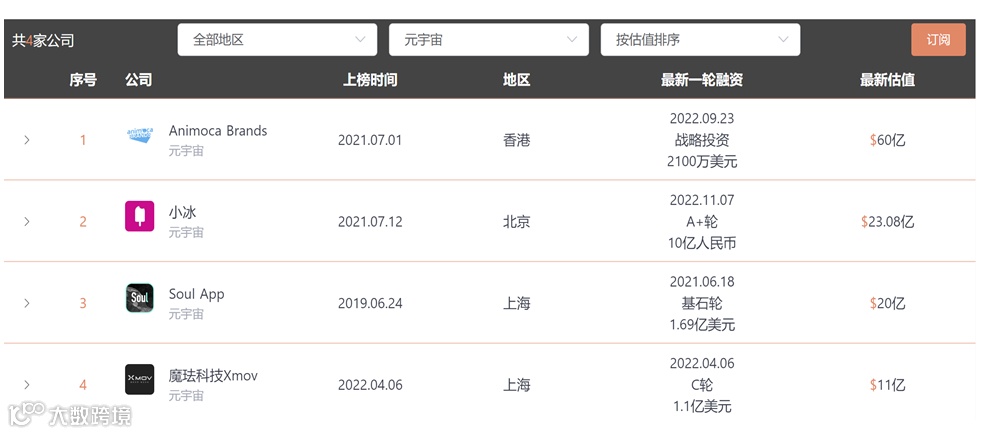The height and width of the screenshot is (434, 1006).
Task: Click the 北京 region cell
Action: [x=516, y=221]
